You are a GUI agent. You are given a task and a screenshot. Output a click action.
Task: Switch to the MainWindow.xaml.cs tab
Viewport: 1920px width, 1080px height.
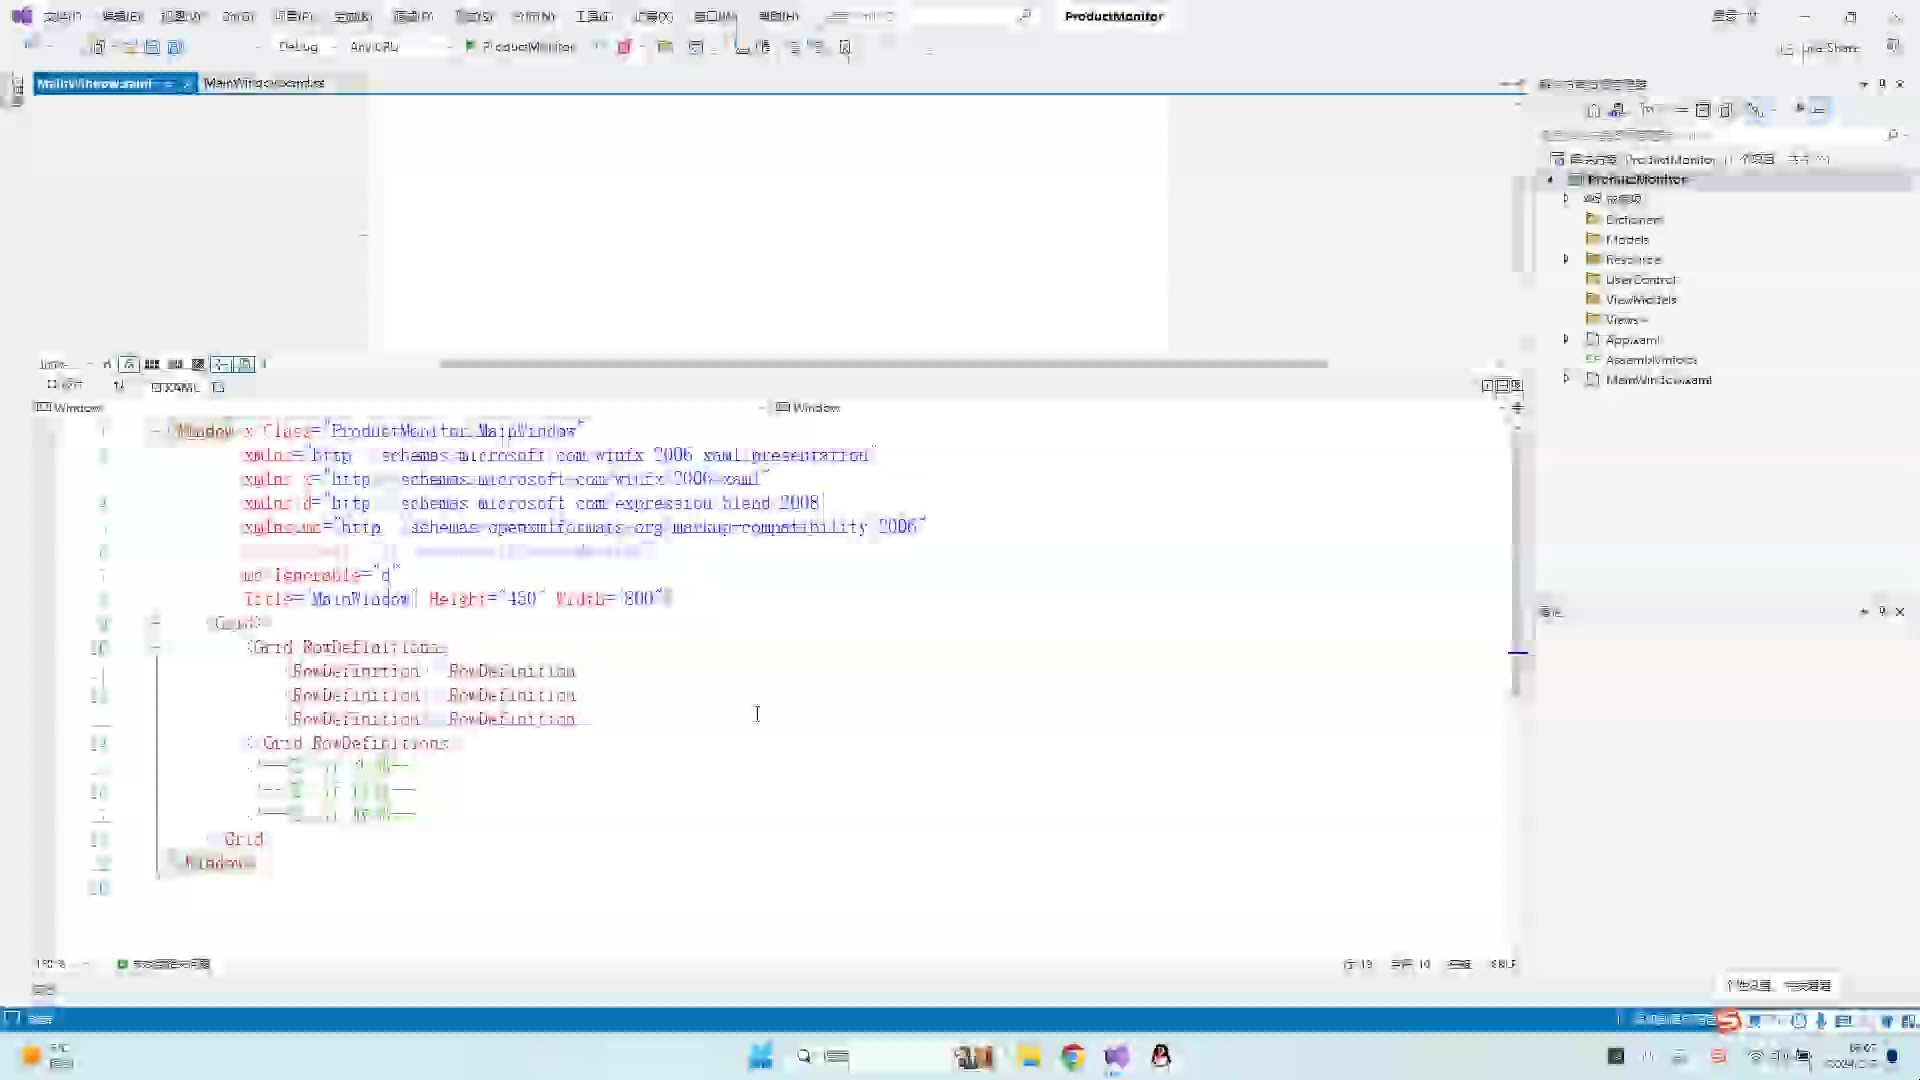[x=264, y=83]
